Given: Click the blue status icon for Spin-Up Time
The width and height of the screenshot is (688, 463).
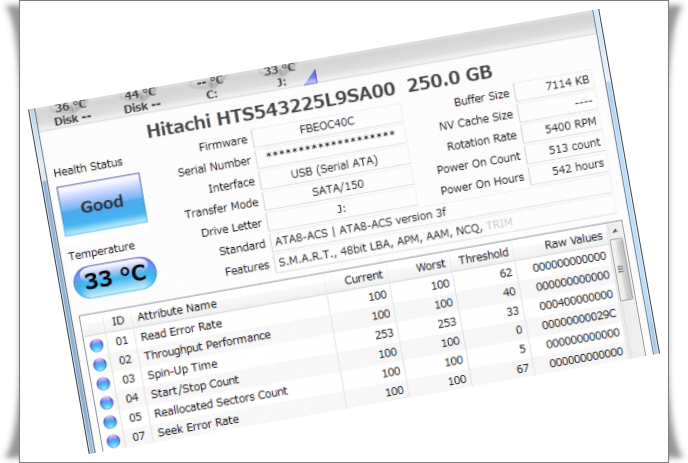Looking at the screenshot, I should 103,383.
